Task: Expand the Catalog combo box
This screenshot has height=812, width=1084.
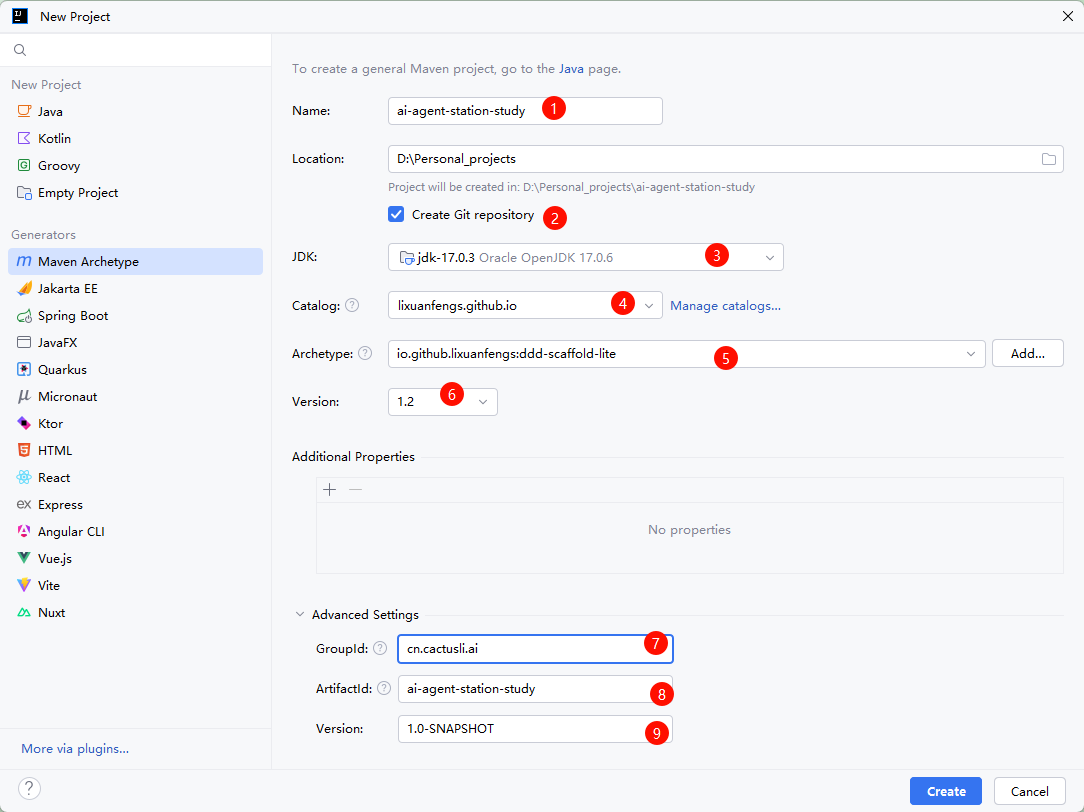Action: tap(648, 306)
